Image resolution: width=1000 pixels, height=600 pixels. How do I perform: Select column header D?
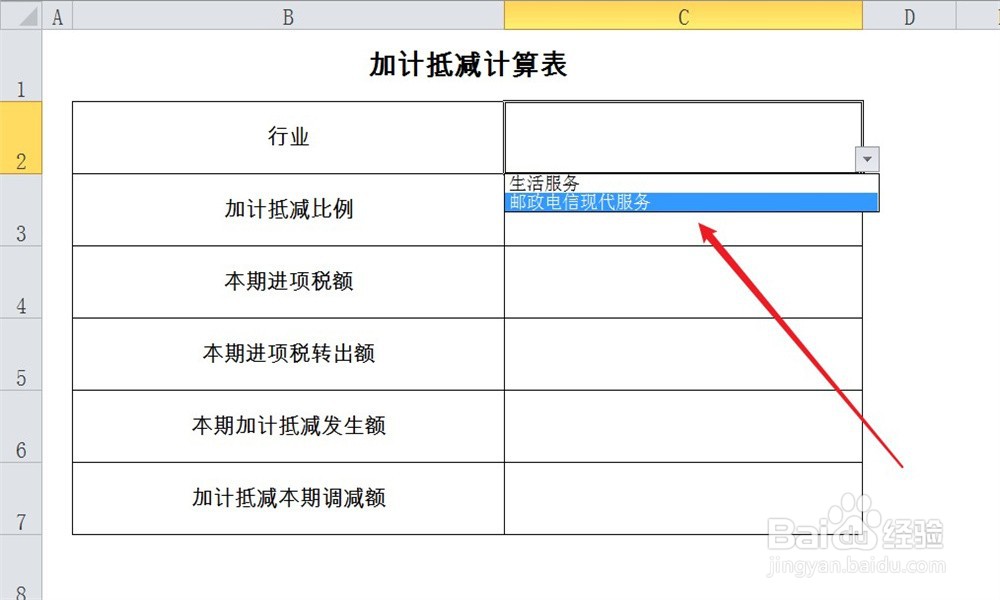[909, 16]
